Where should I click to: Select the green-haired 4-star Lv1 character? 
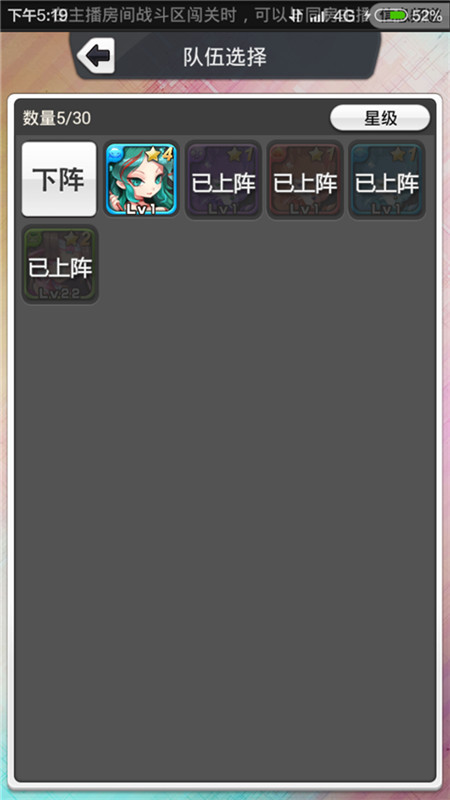click(141, 179)
